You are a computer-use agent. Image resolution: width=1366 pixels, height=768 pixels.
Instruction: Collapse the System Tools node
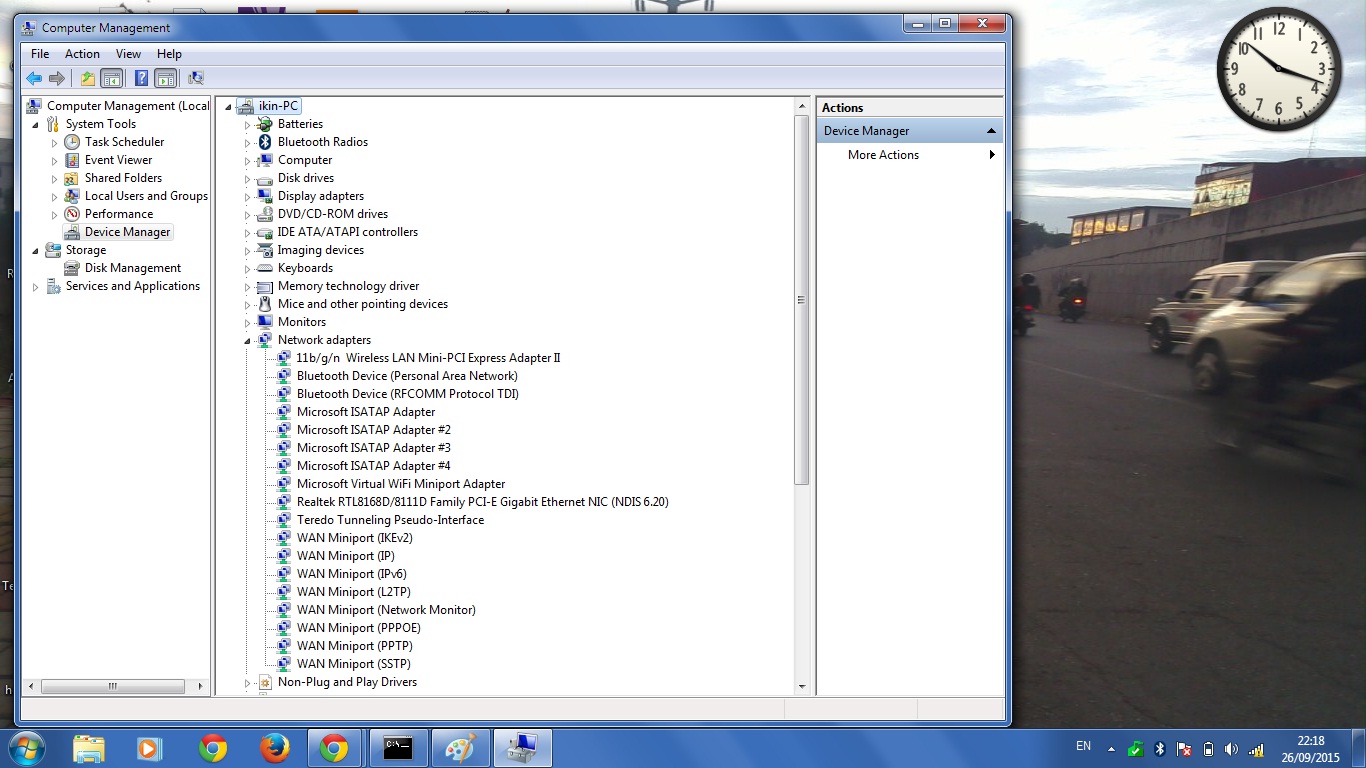point(36,125)
